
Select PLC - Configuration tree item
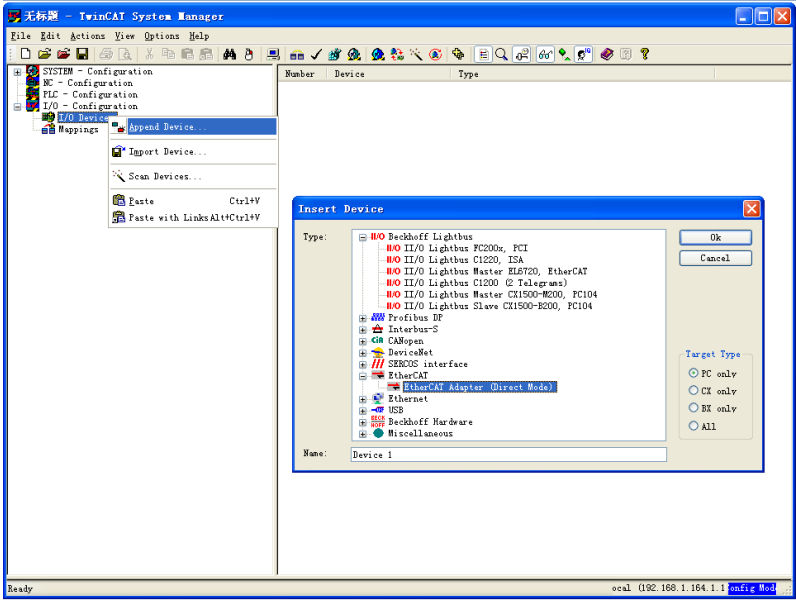90,94
